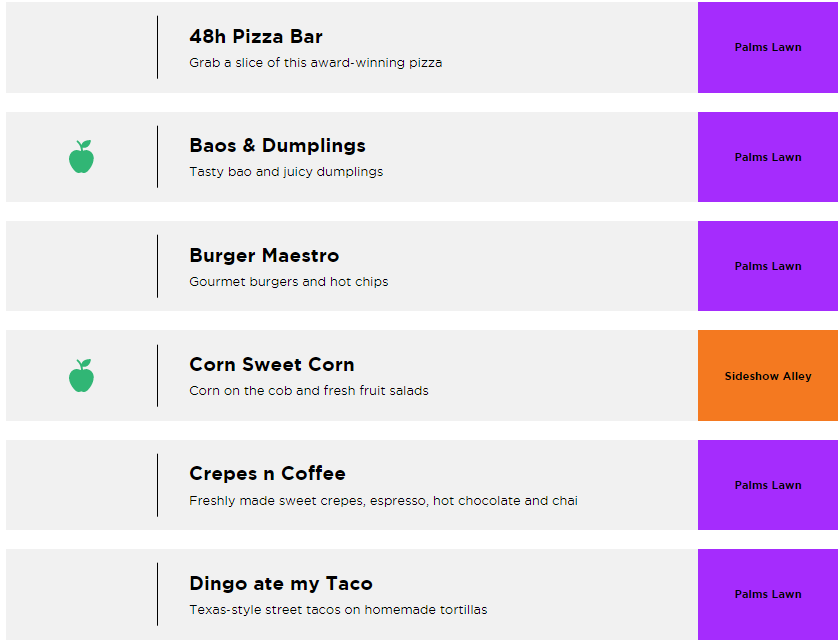Click Palms Lawn tag for Dingo ate my Taco

768,594
